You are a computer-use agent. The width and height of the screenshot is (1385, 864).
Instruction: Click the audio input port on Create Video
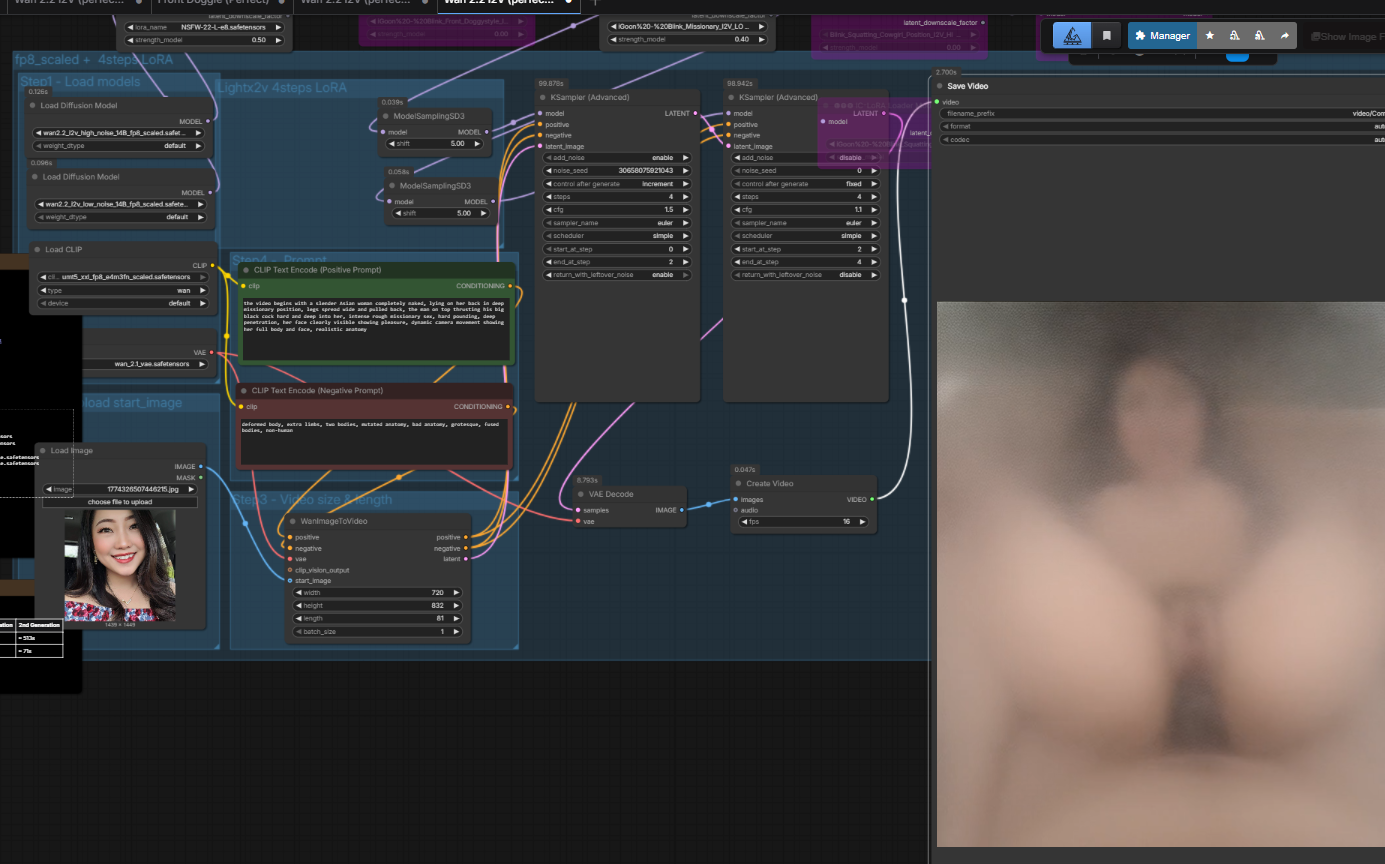click(735, 510)
